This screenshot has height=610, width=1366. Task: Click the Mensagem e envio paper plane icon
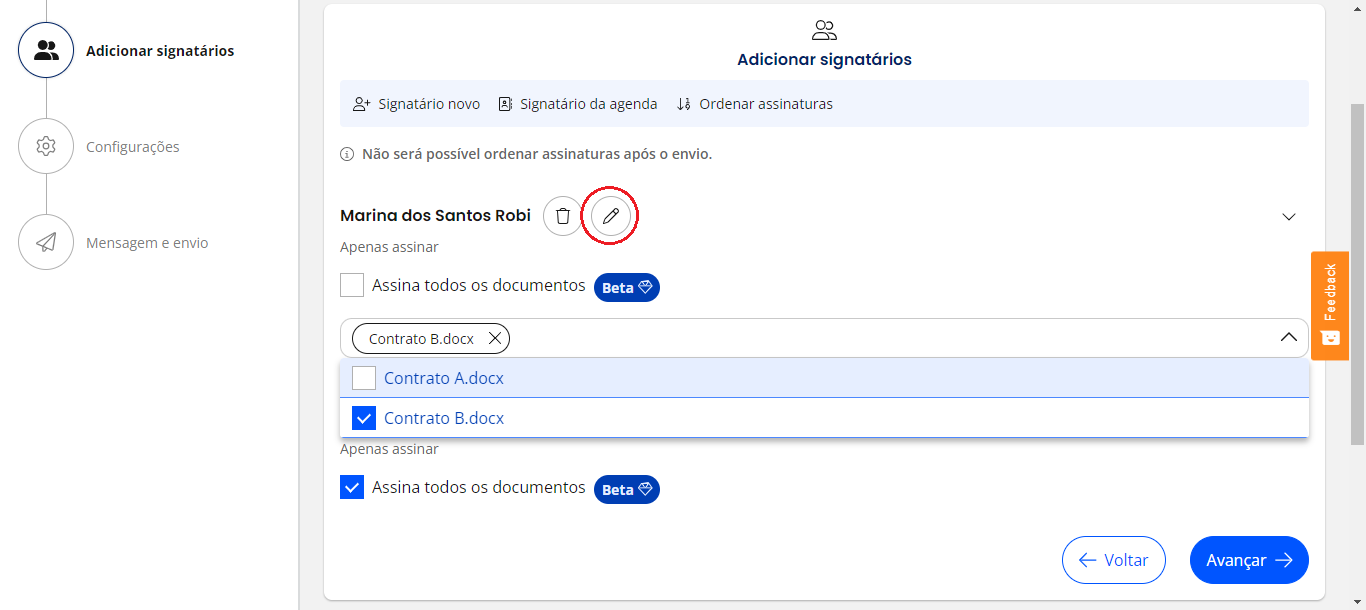point(46,242)
